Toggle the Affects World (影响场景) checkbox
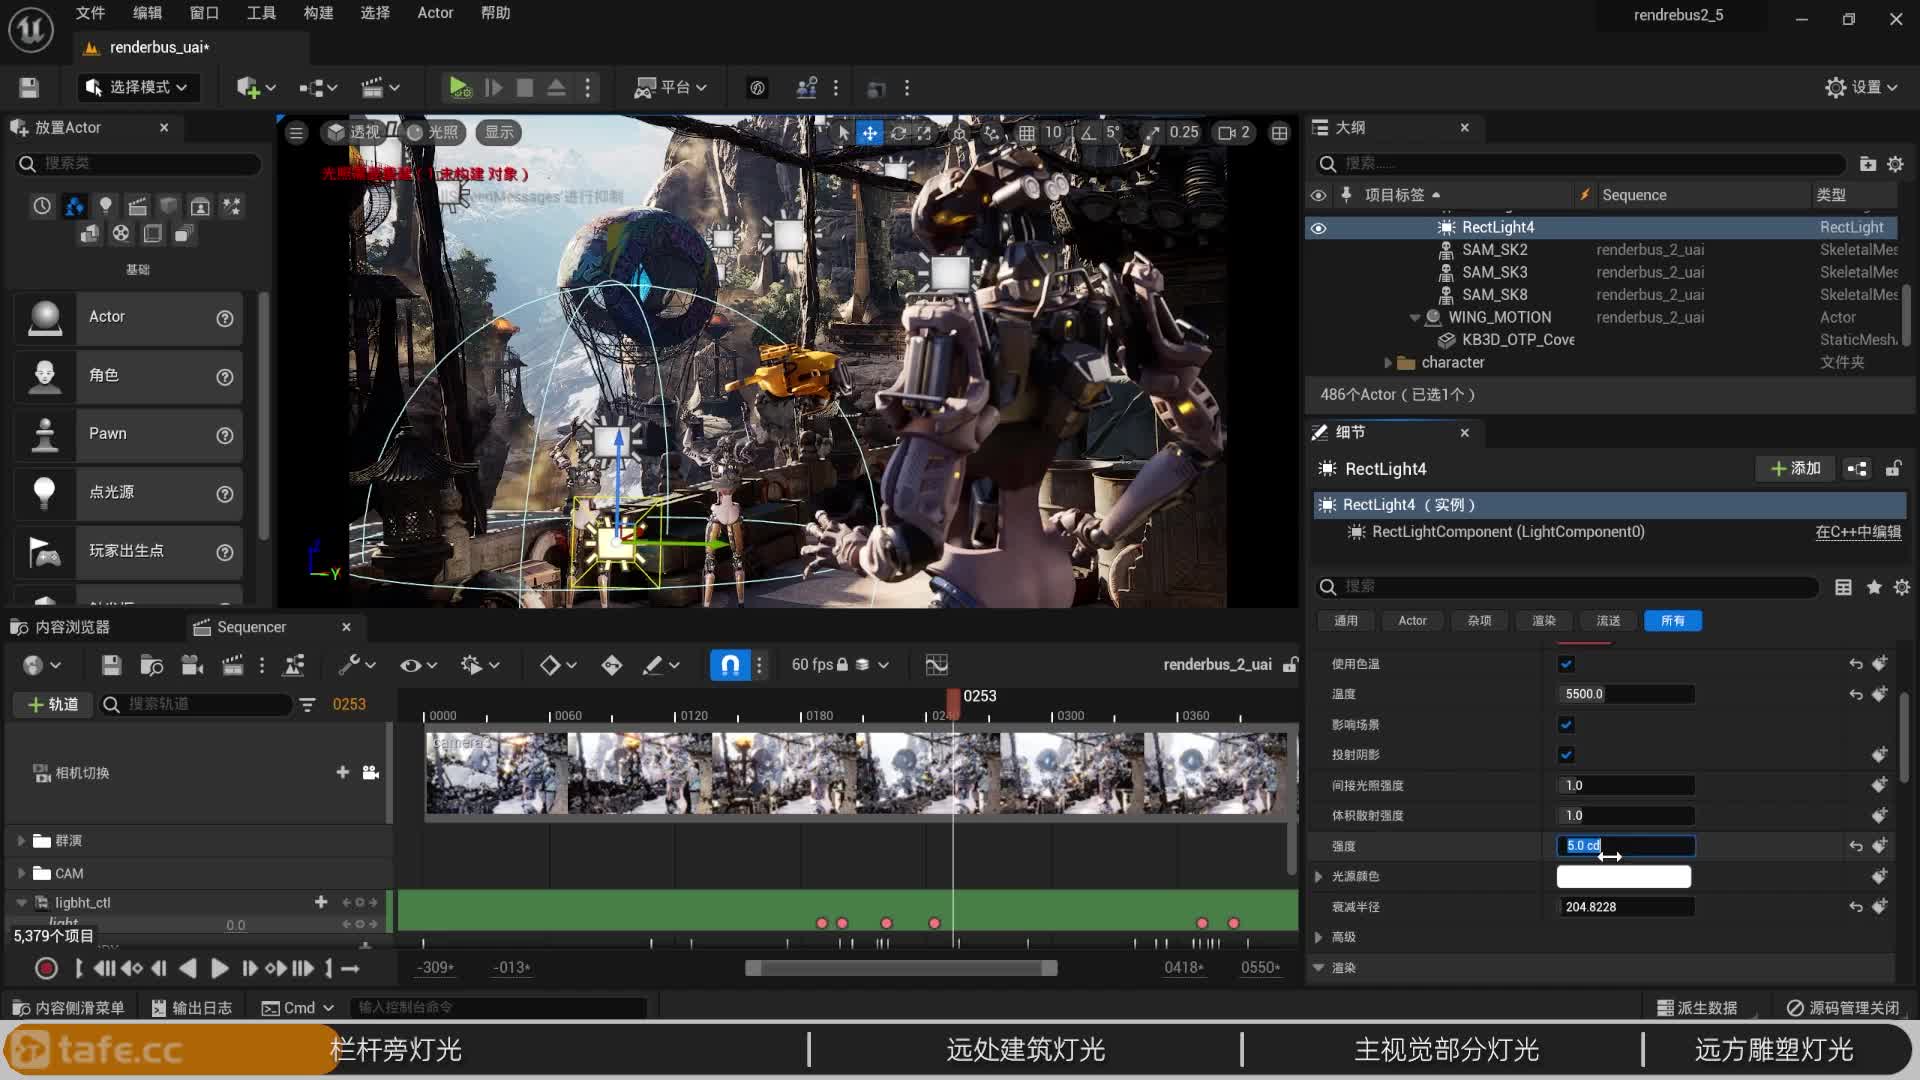 pos(1566,724)
